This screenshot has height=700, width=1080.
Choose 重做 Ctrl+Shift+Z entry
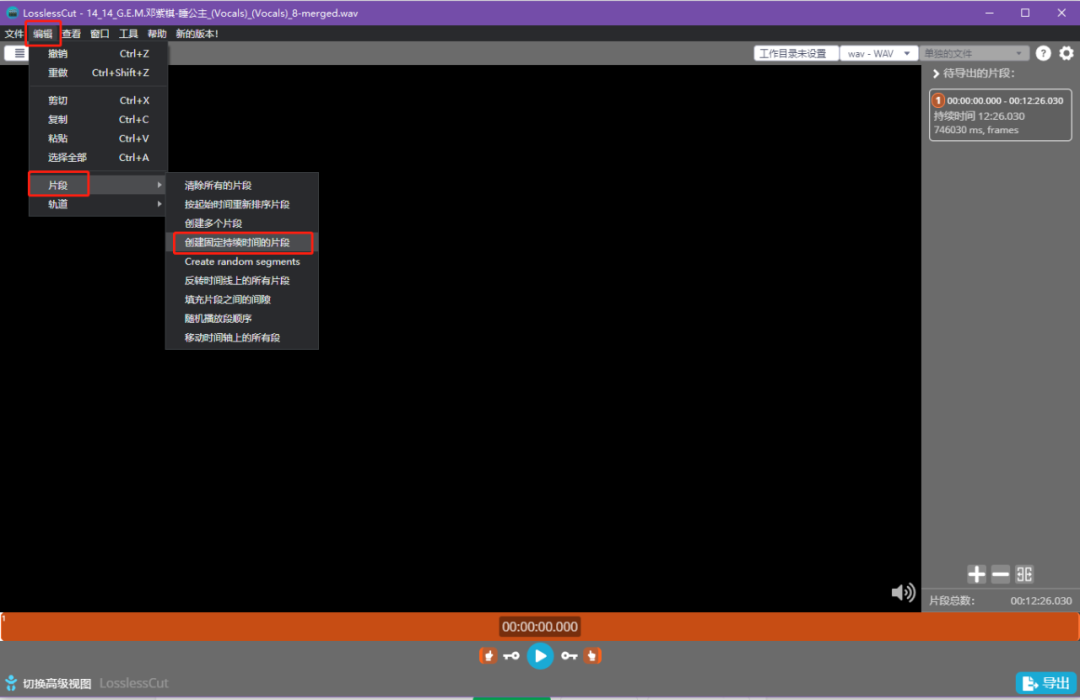pos(98,72)
